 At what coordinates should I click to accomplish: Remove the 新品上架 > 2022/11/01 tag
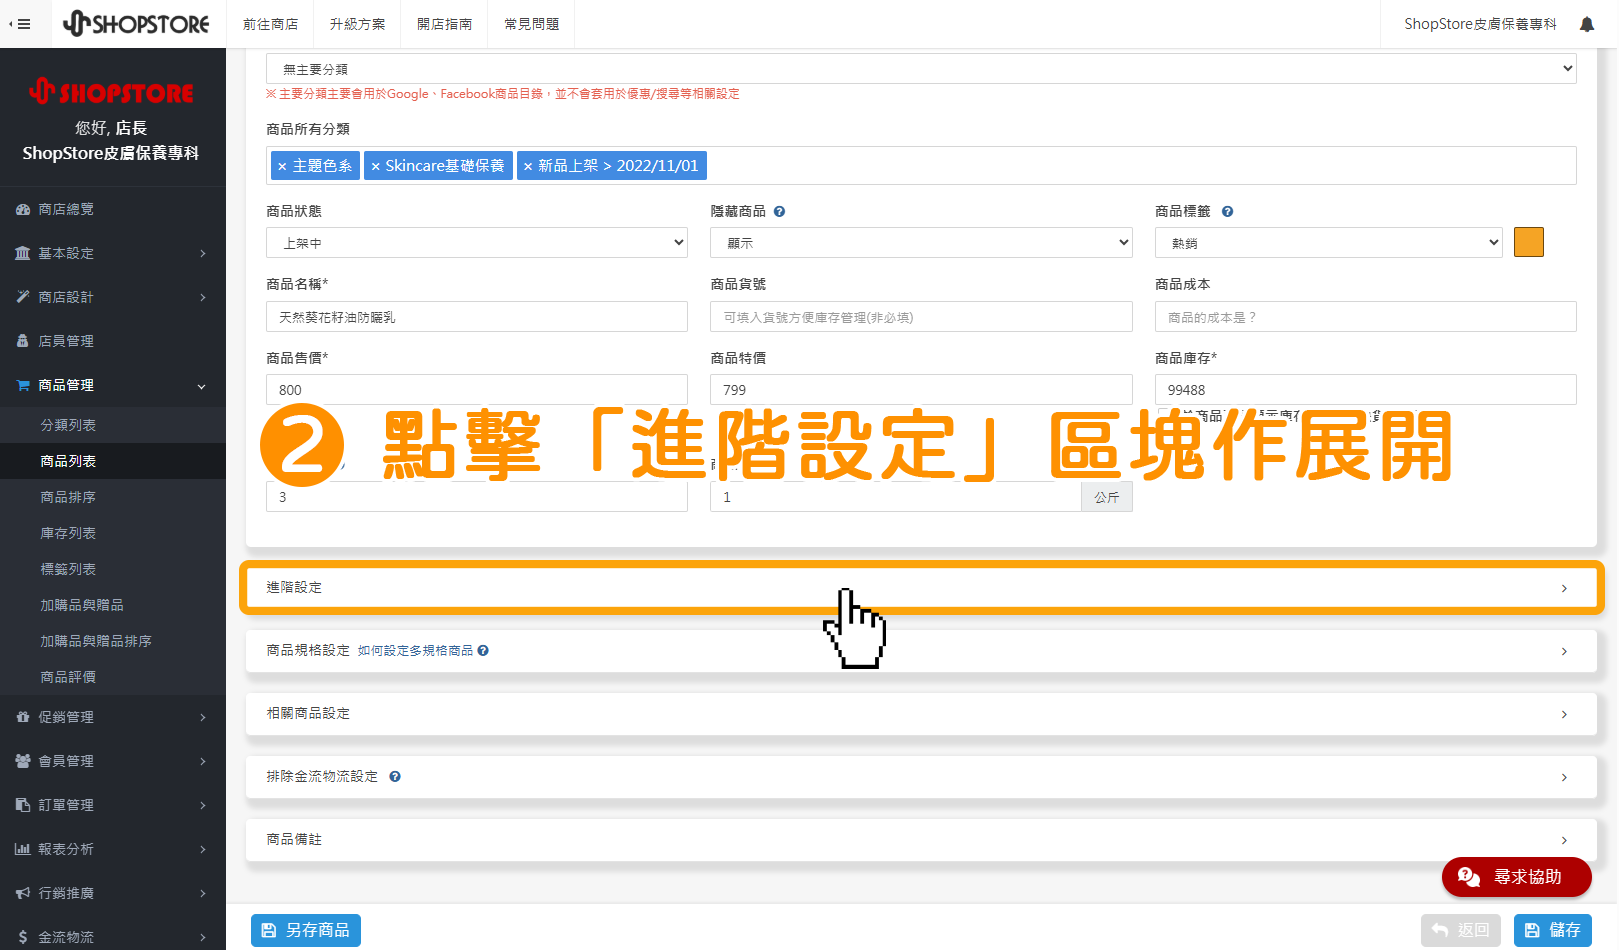[x=528, y=166]
